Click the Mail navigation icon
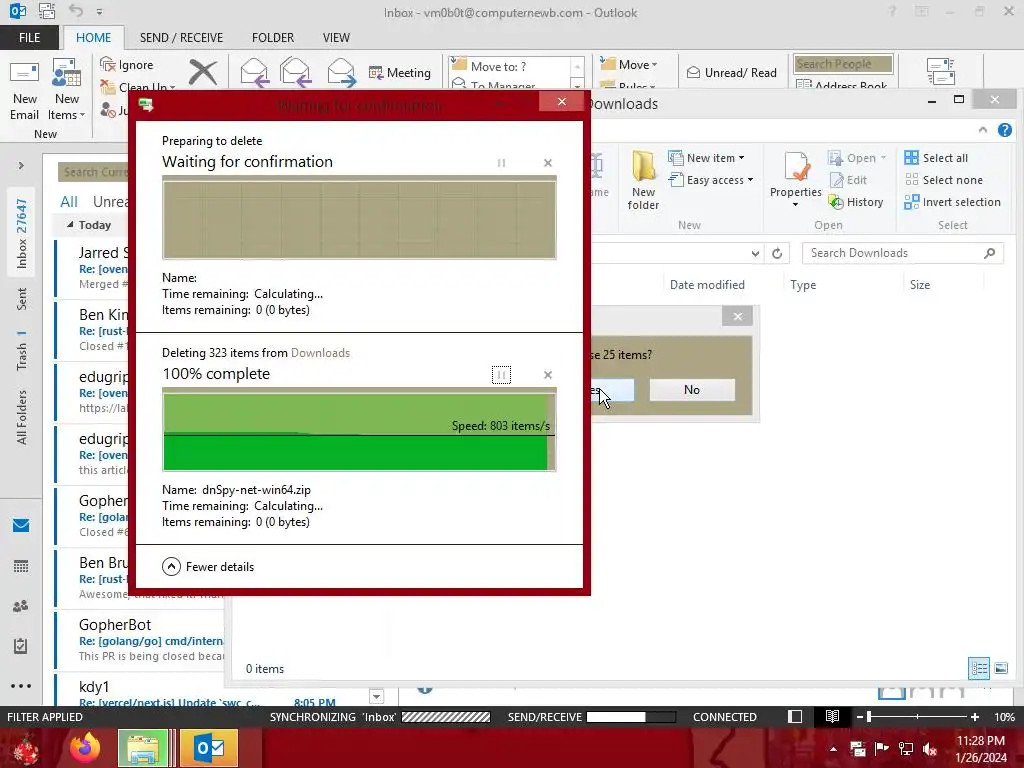The height and width of the screenshot is (768, 1024). 21,525
